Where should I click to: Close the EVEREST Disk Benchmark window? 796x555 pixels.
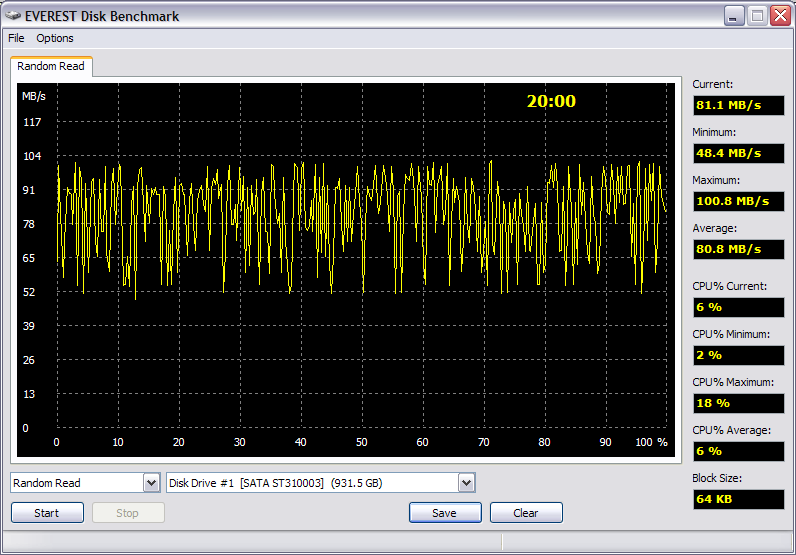pos(780,16)
